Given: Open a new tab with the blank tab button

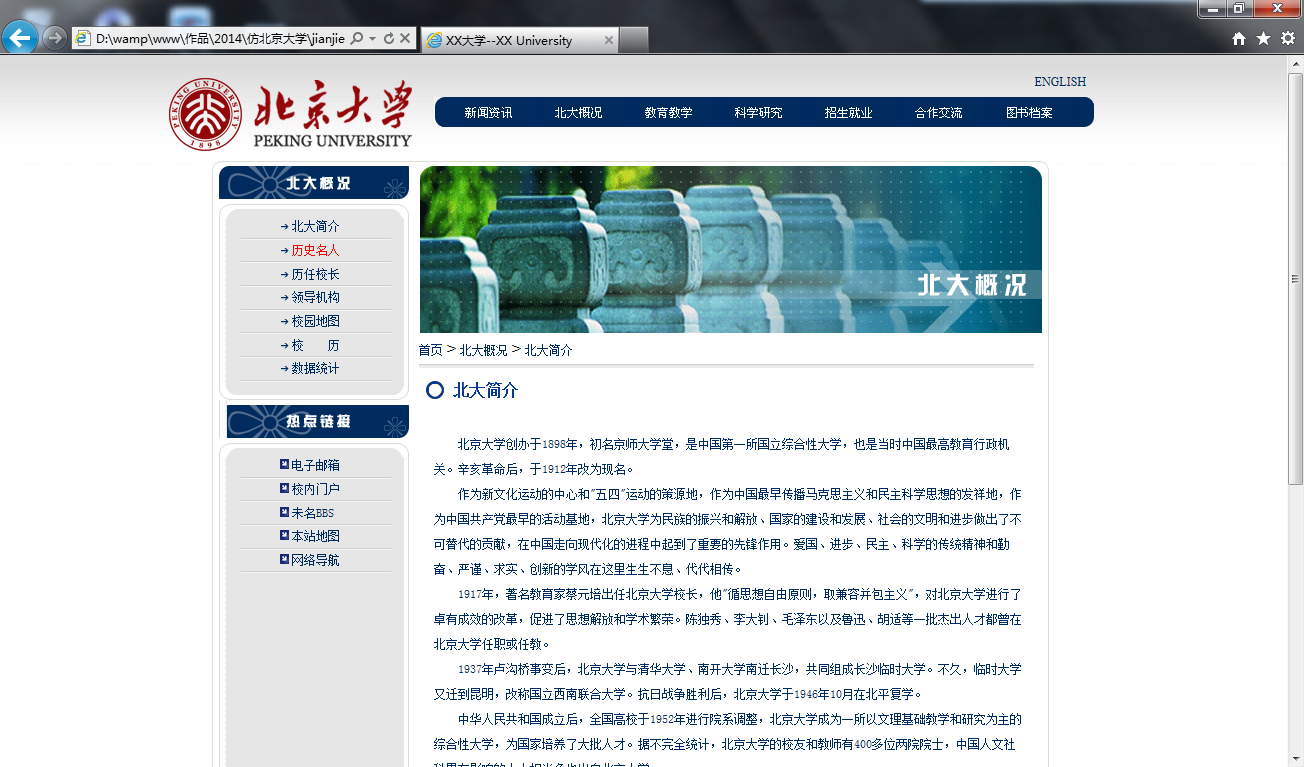Looking at the screenshot, I should click(634, 41).
